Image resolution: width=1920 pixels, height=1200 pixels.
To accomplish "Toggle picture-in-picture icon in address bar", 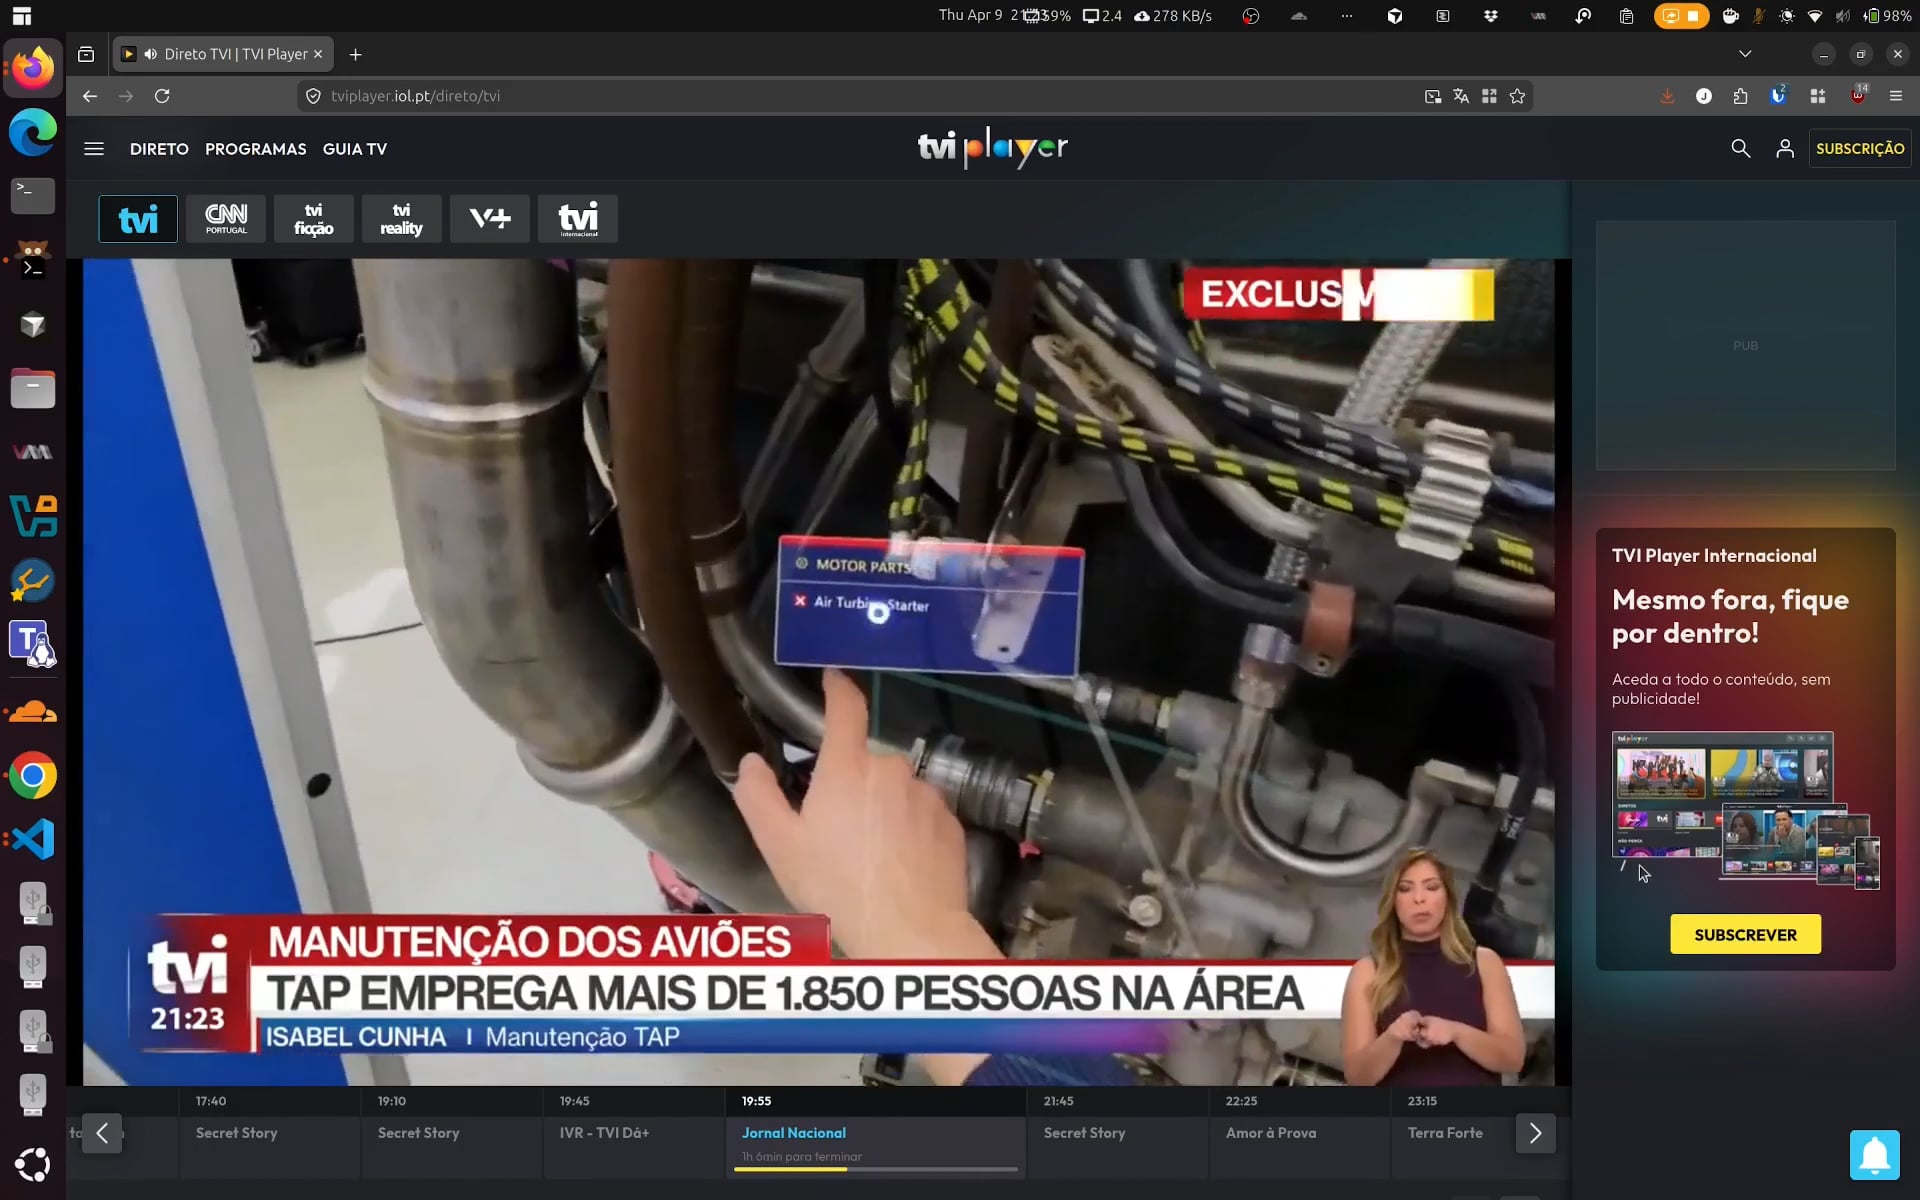I will [x=1433, y=96].
